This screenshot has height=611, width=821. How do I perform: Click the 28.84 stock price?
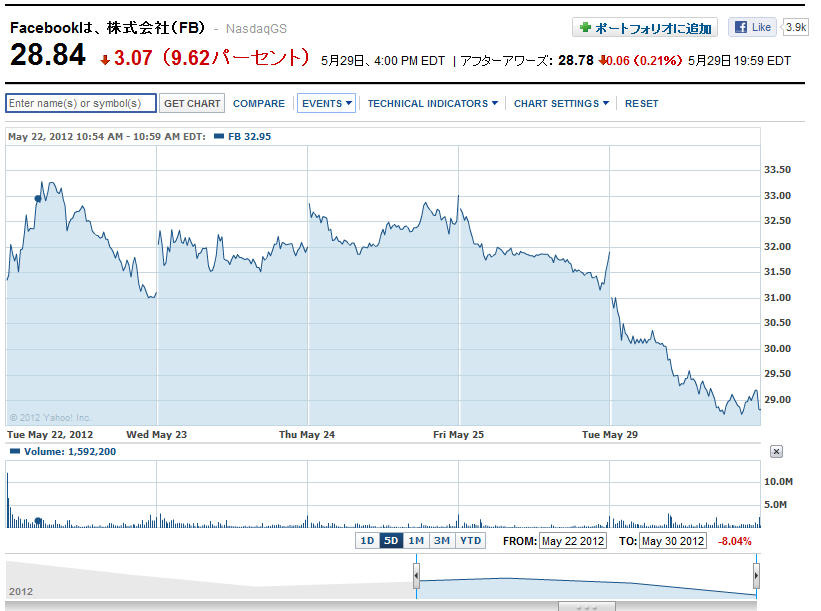48,55
